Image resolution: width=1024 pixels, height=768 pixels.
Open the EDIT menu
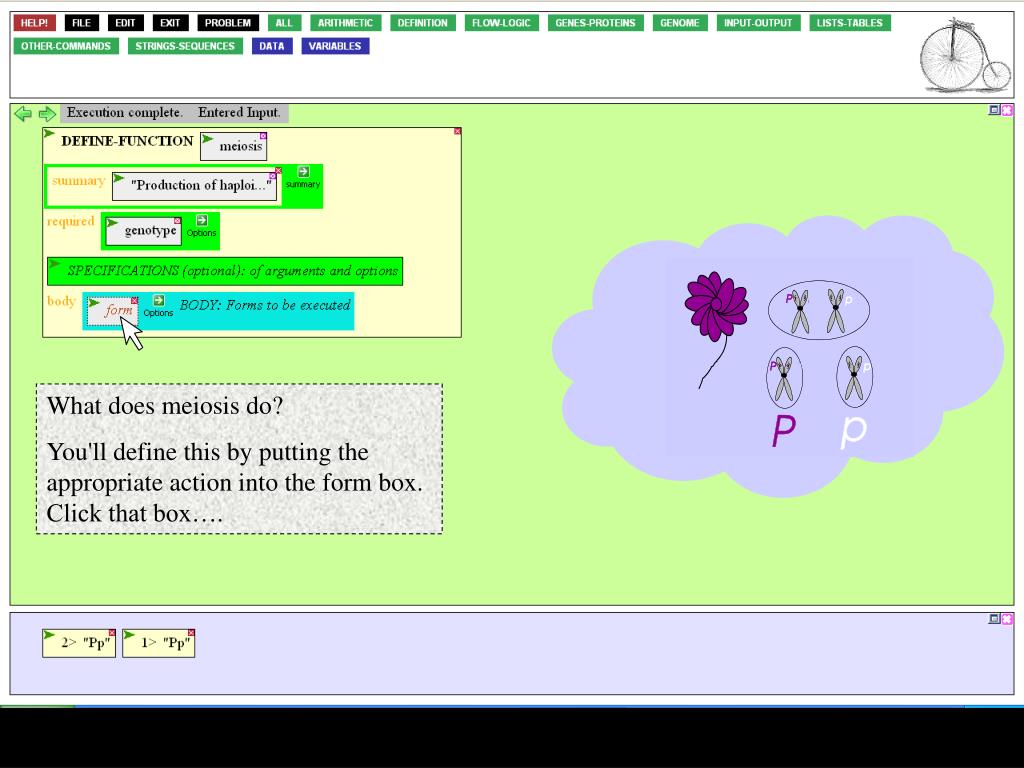point(125,23)
